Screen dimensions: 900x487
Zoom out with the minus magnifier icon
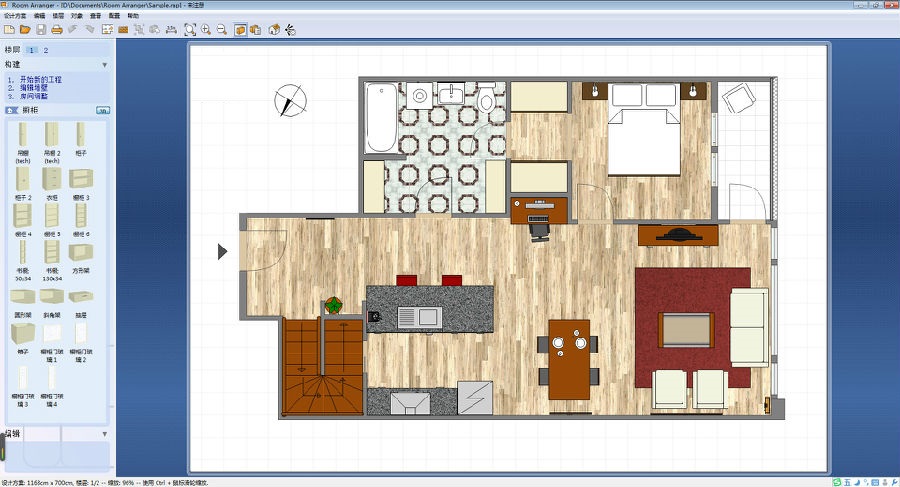(x=222, y=29)
